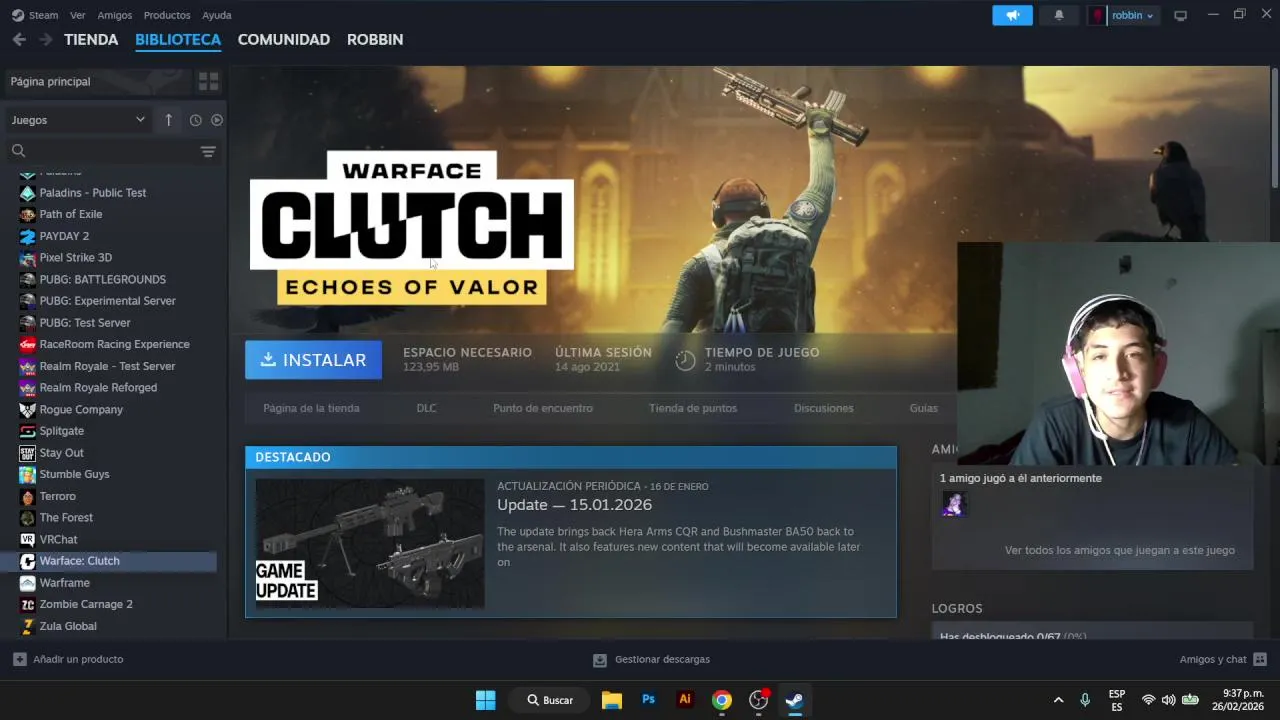The image size is (1280, 720).
Task: Click the recent activity clock icon
Action: click(195, 120)
